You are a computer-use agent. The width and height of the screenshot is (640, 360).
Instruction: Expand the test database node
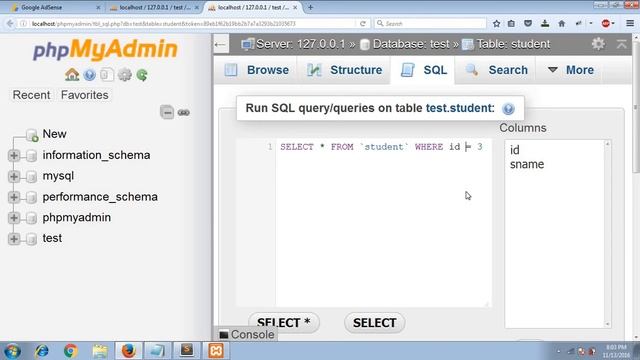coord(14,238)
